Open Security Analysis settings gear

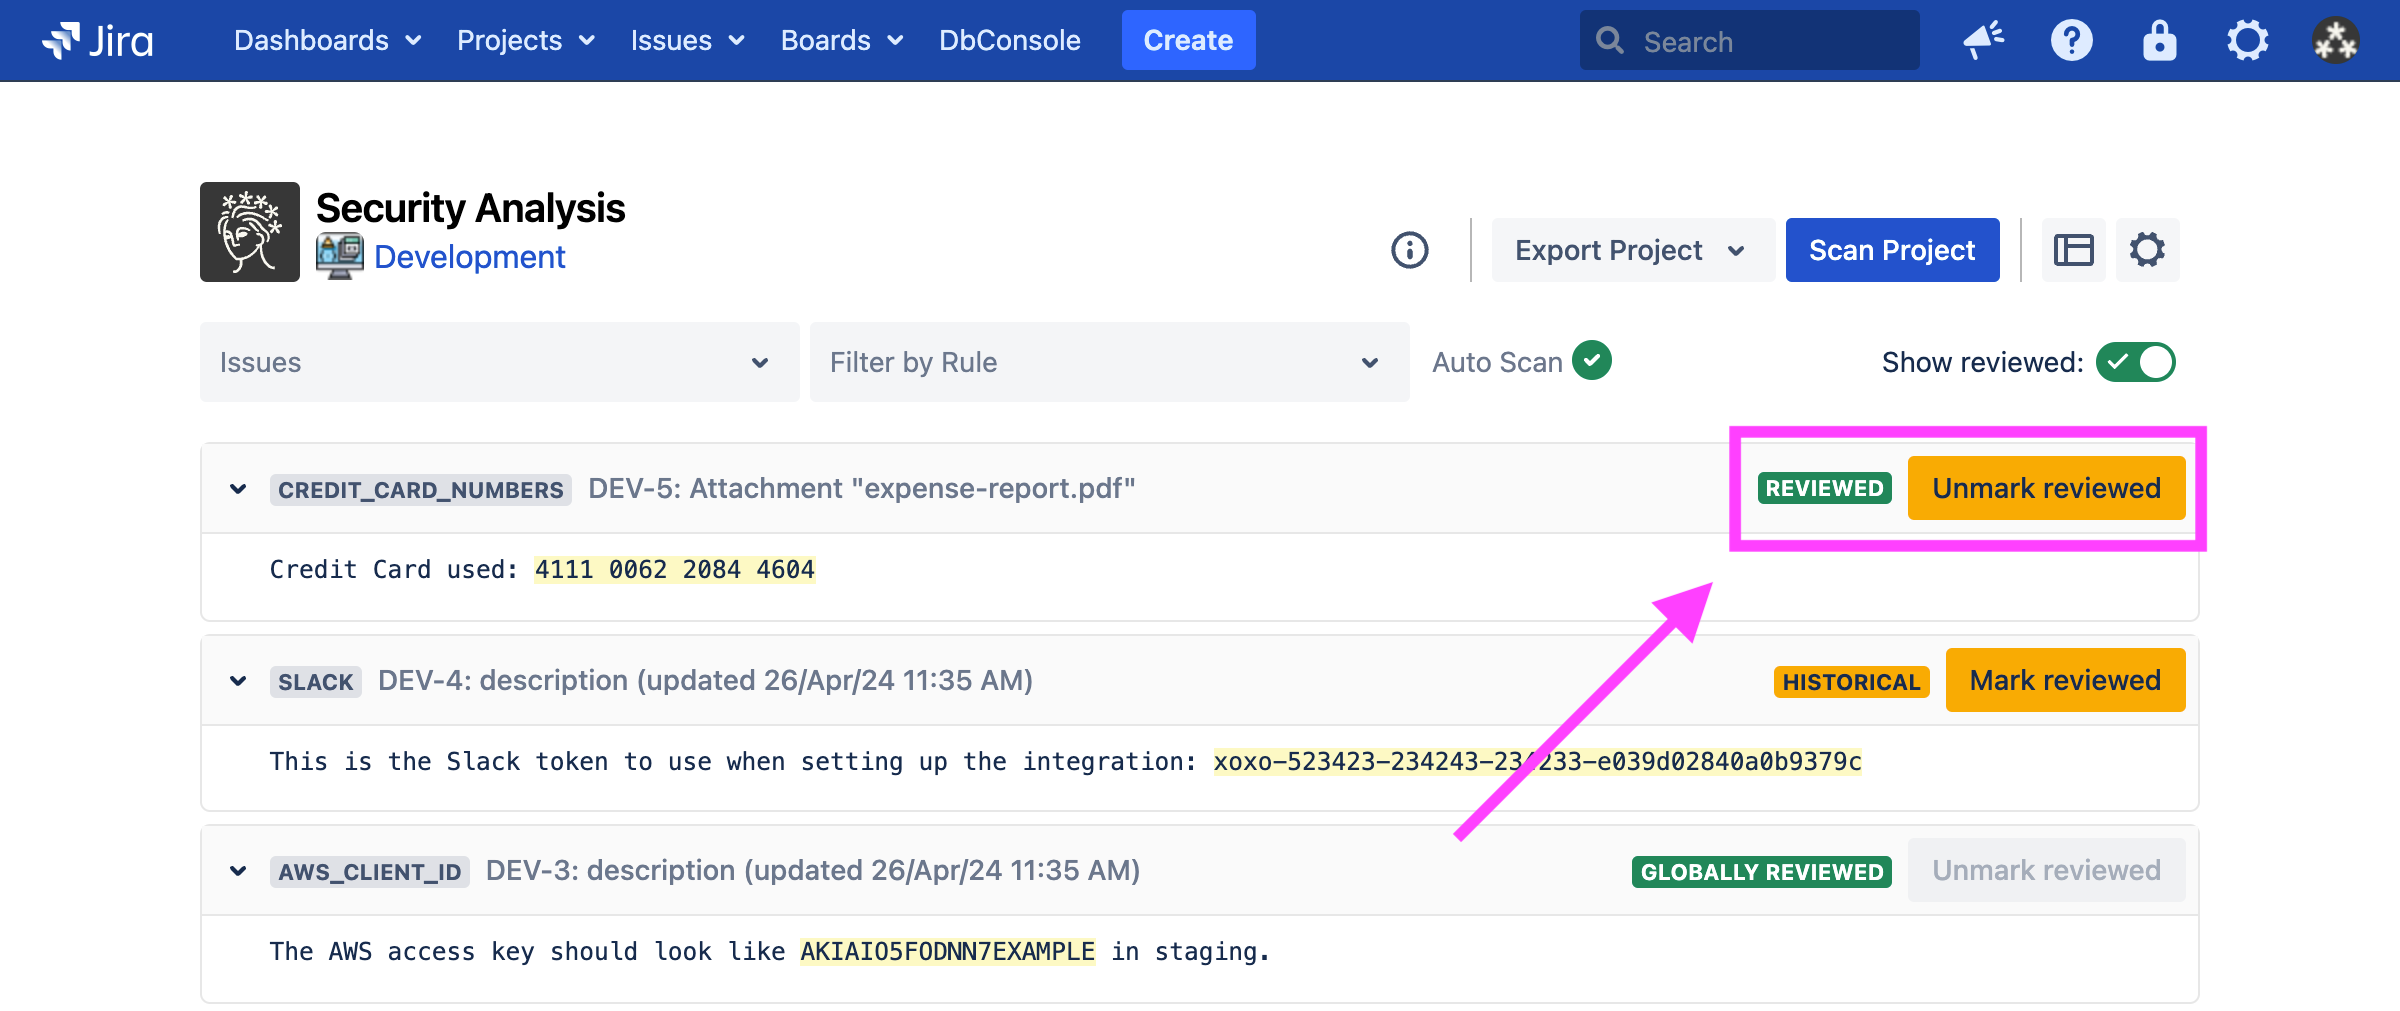[x=2147, y=250]
